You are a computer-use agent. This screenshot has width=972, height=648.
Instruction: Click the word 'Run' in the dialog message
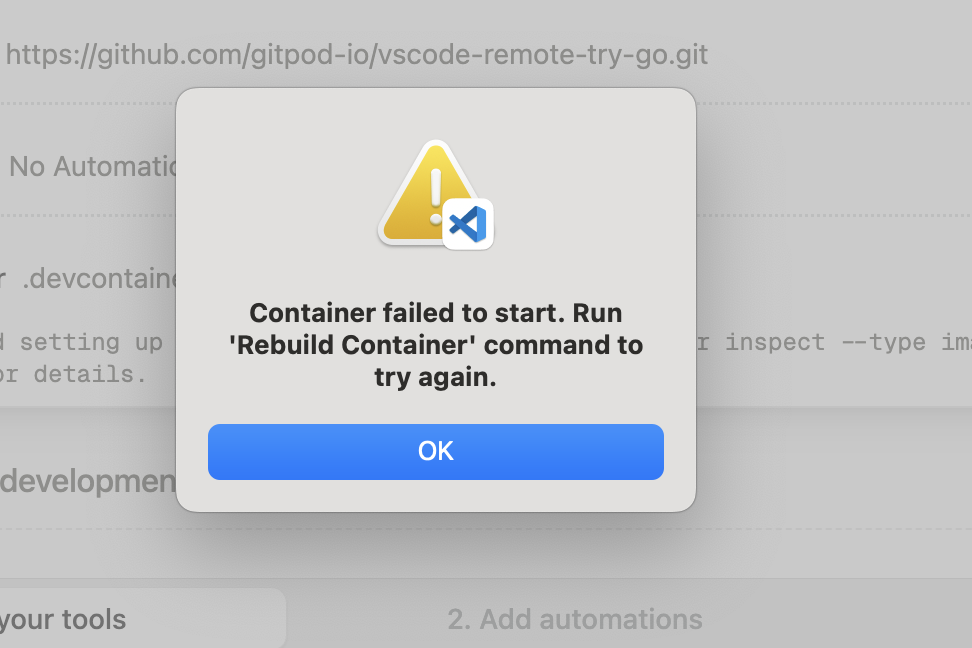point(597,313)
